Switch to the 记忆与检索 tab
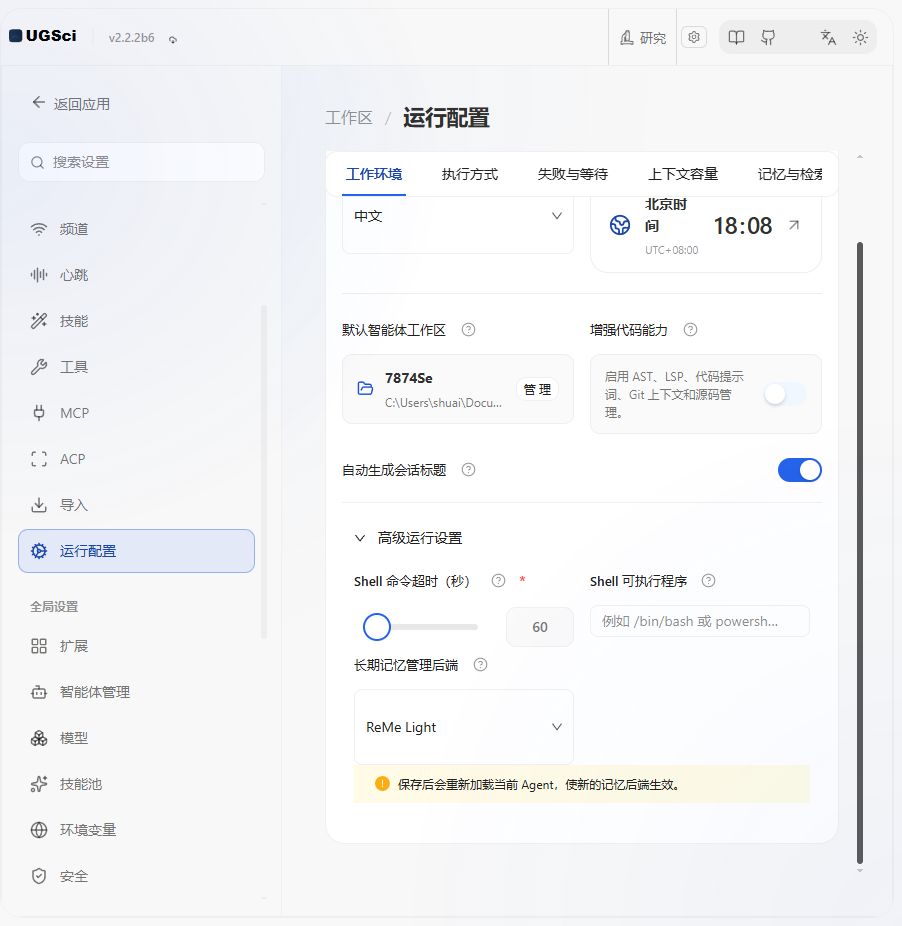The image size is (902, 926). click(790, 174)
